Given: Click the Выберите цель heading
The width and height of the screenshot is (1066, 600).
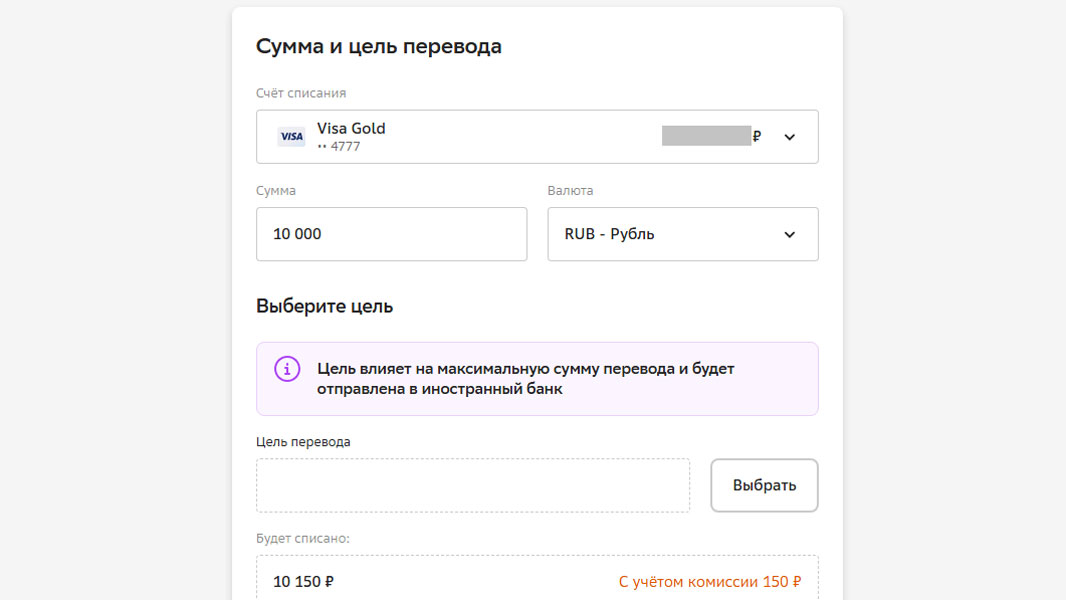Looking at the screenshot, I should (x=324, y=306).
